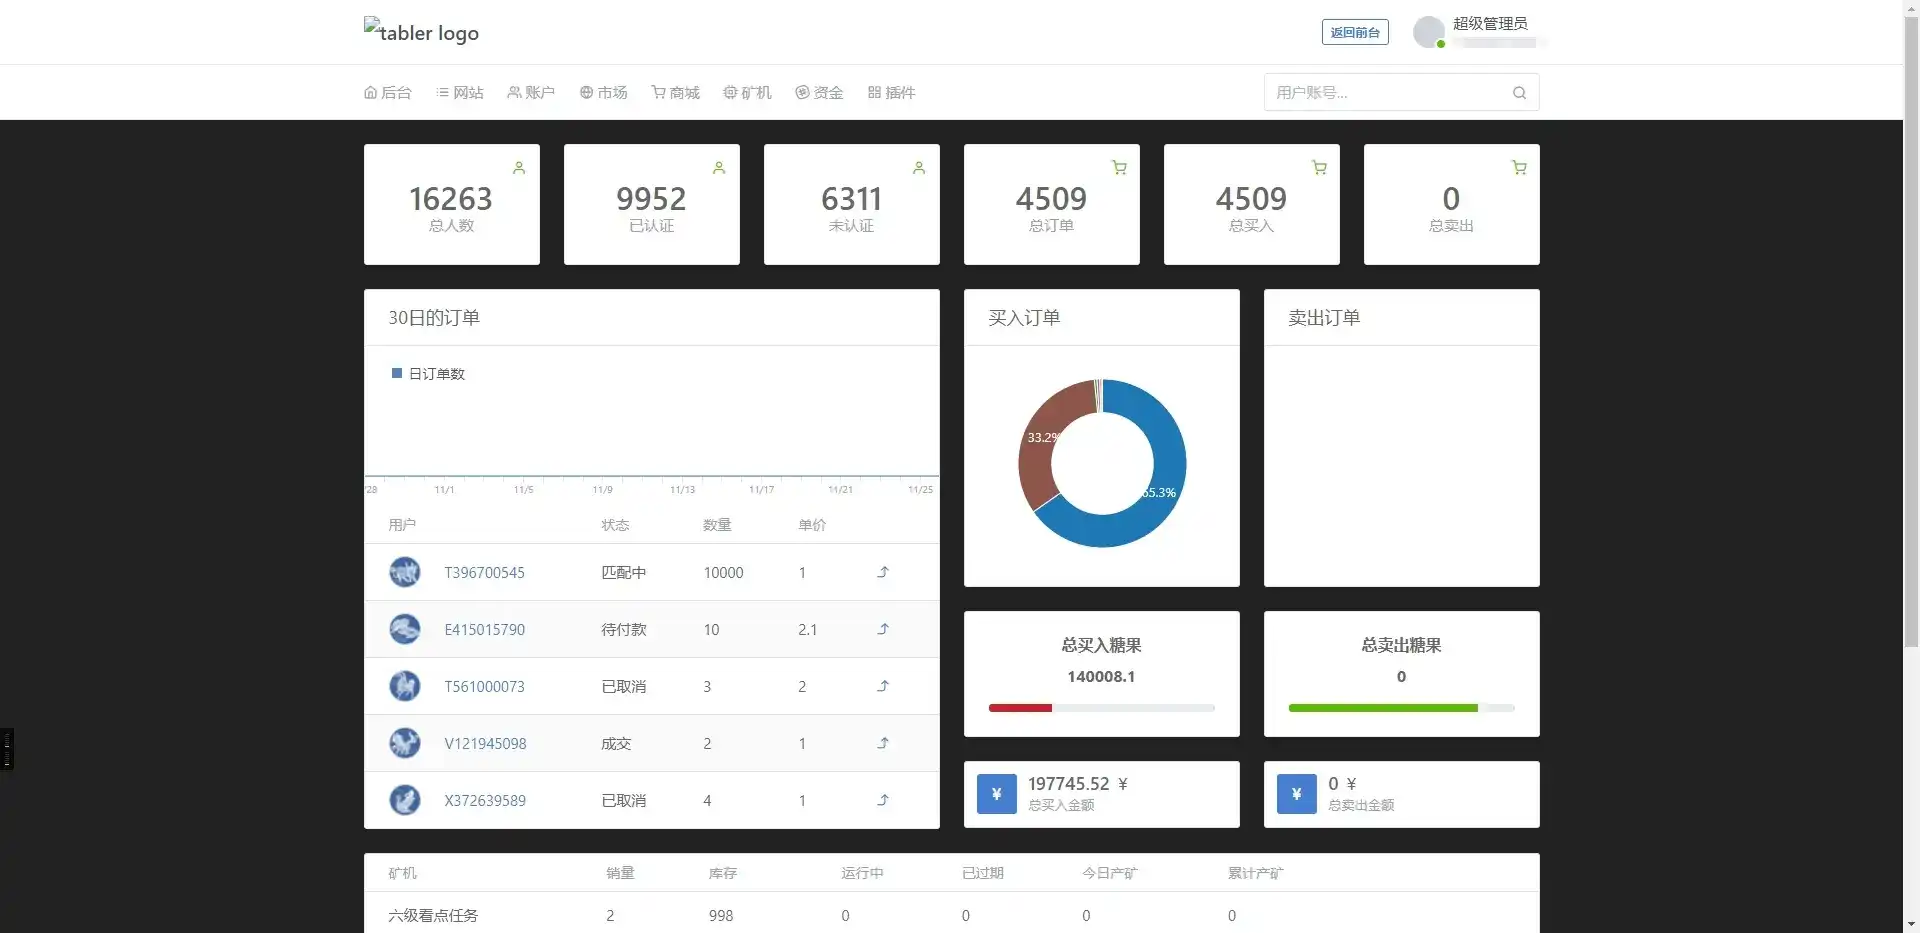This screenshot has height=933, width=1920.
Task: Click the yen icon beside 总买入金额
Action: coord(996,794)
